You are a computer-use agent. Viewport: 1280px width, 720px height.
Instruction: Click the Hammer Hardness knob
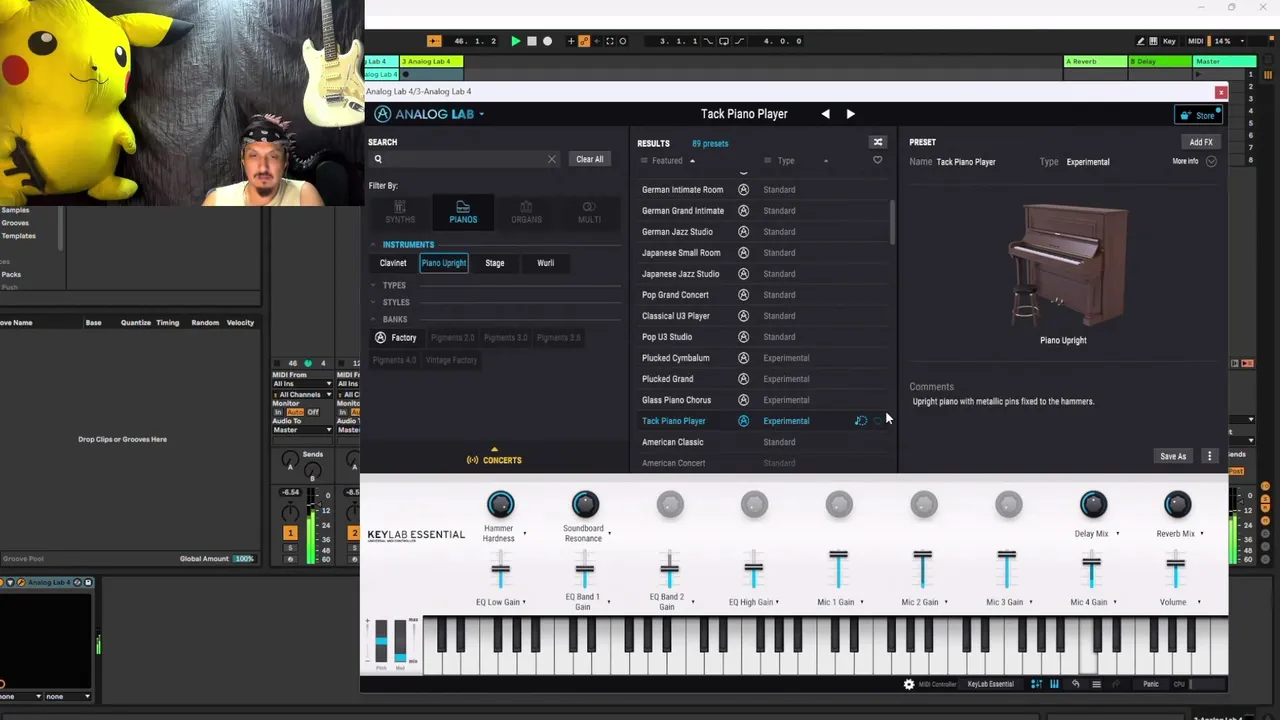coord(500,505)
